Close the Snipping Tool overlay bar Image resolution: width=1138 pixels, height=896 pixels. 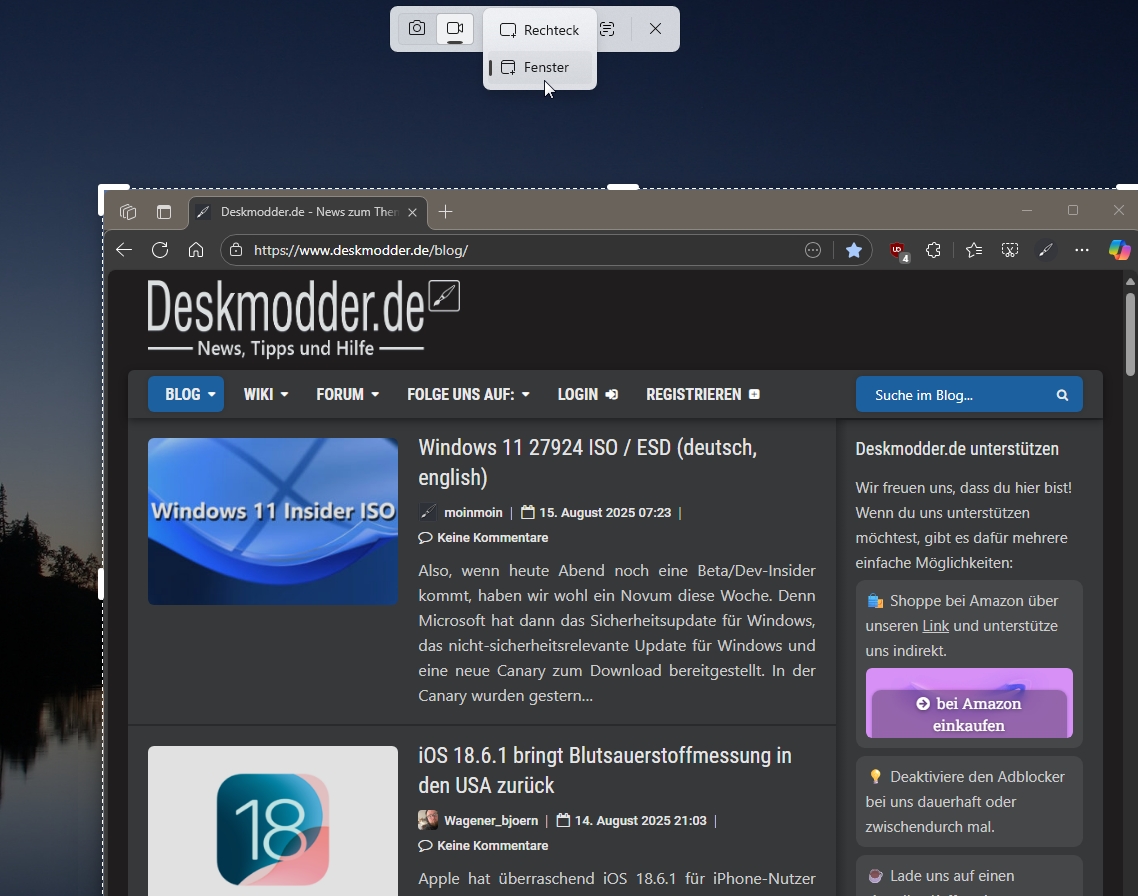[655, 28]
